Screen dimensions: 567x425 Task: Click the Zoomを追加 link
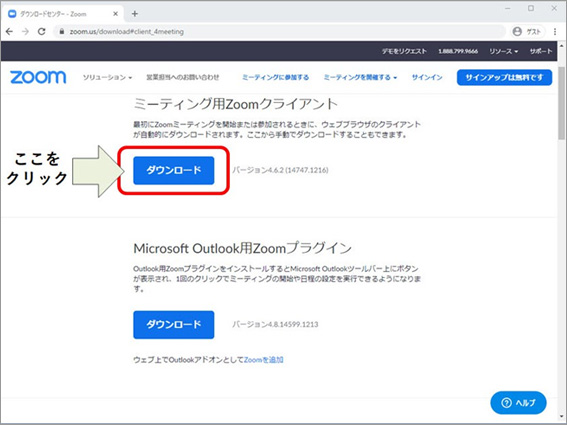[x=264, y=360]
